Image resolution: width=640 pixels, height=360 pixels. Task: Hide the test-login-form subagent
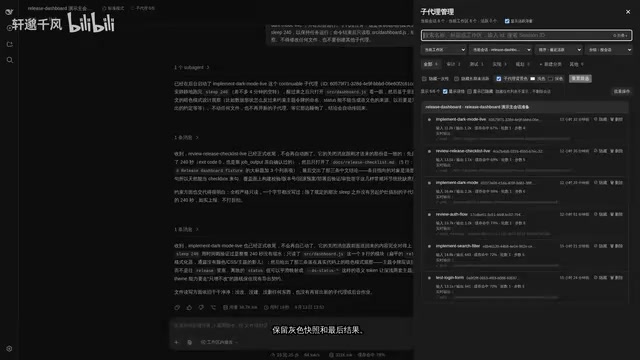pyautogui.click(x=600, y=278)
